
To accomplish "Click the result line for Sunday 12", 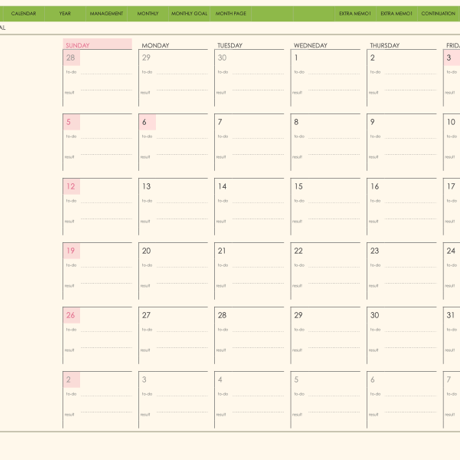I will click(106, 219).
